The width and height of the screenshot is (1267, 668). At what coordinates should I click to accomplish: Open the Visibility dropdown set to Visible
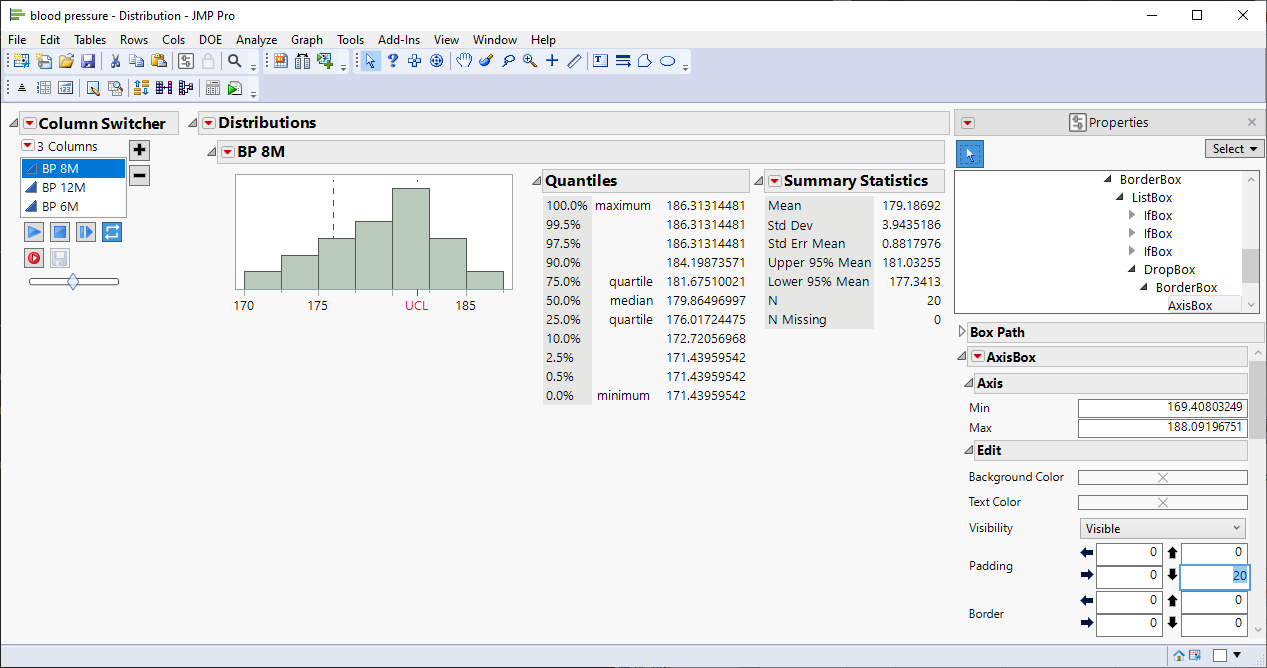click(1163, 528)
